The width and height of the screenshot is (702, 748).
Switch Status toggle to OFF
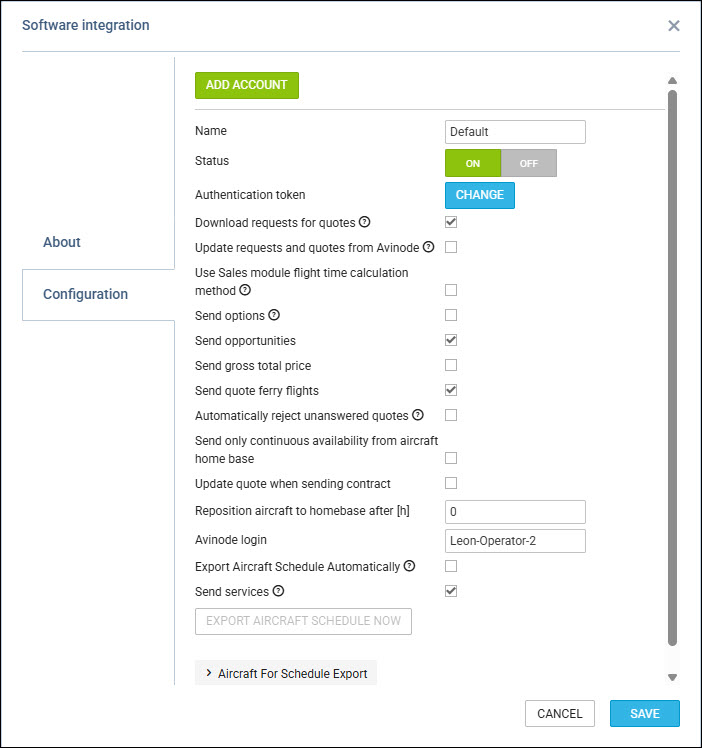point(528,163)
